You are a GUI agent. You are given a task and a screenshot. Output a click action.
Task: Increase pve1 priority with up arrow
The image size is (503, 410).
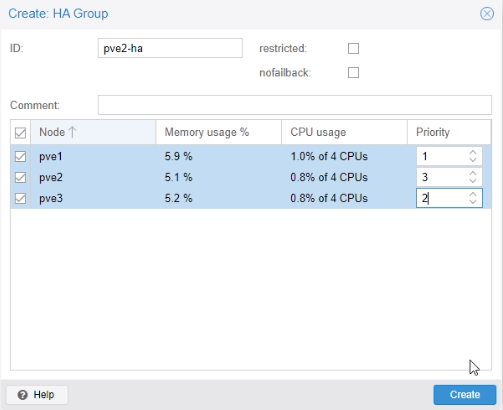pos(473,153)
